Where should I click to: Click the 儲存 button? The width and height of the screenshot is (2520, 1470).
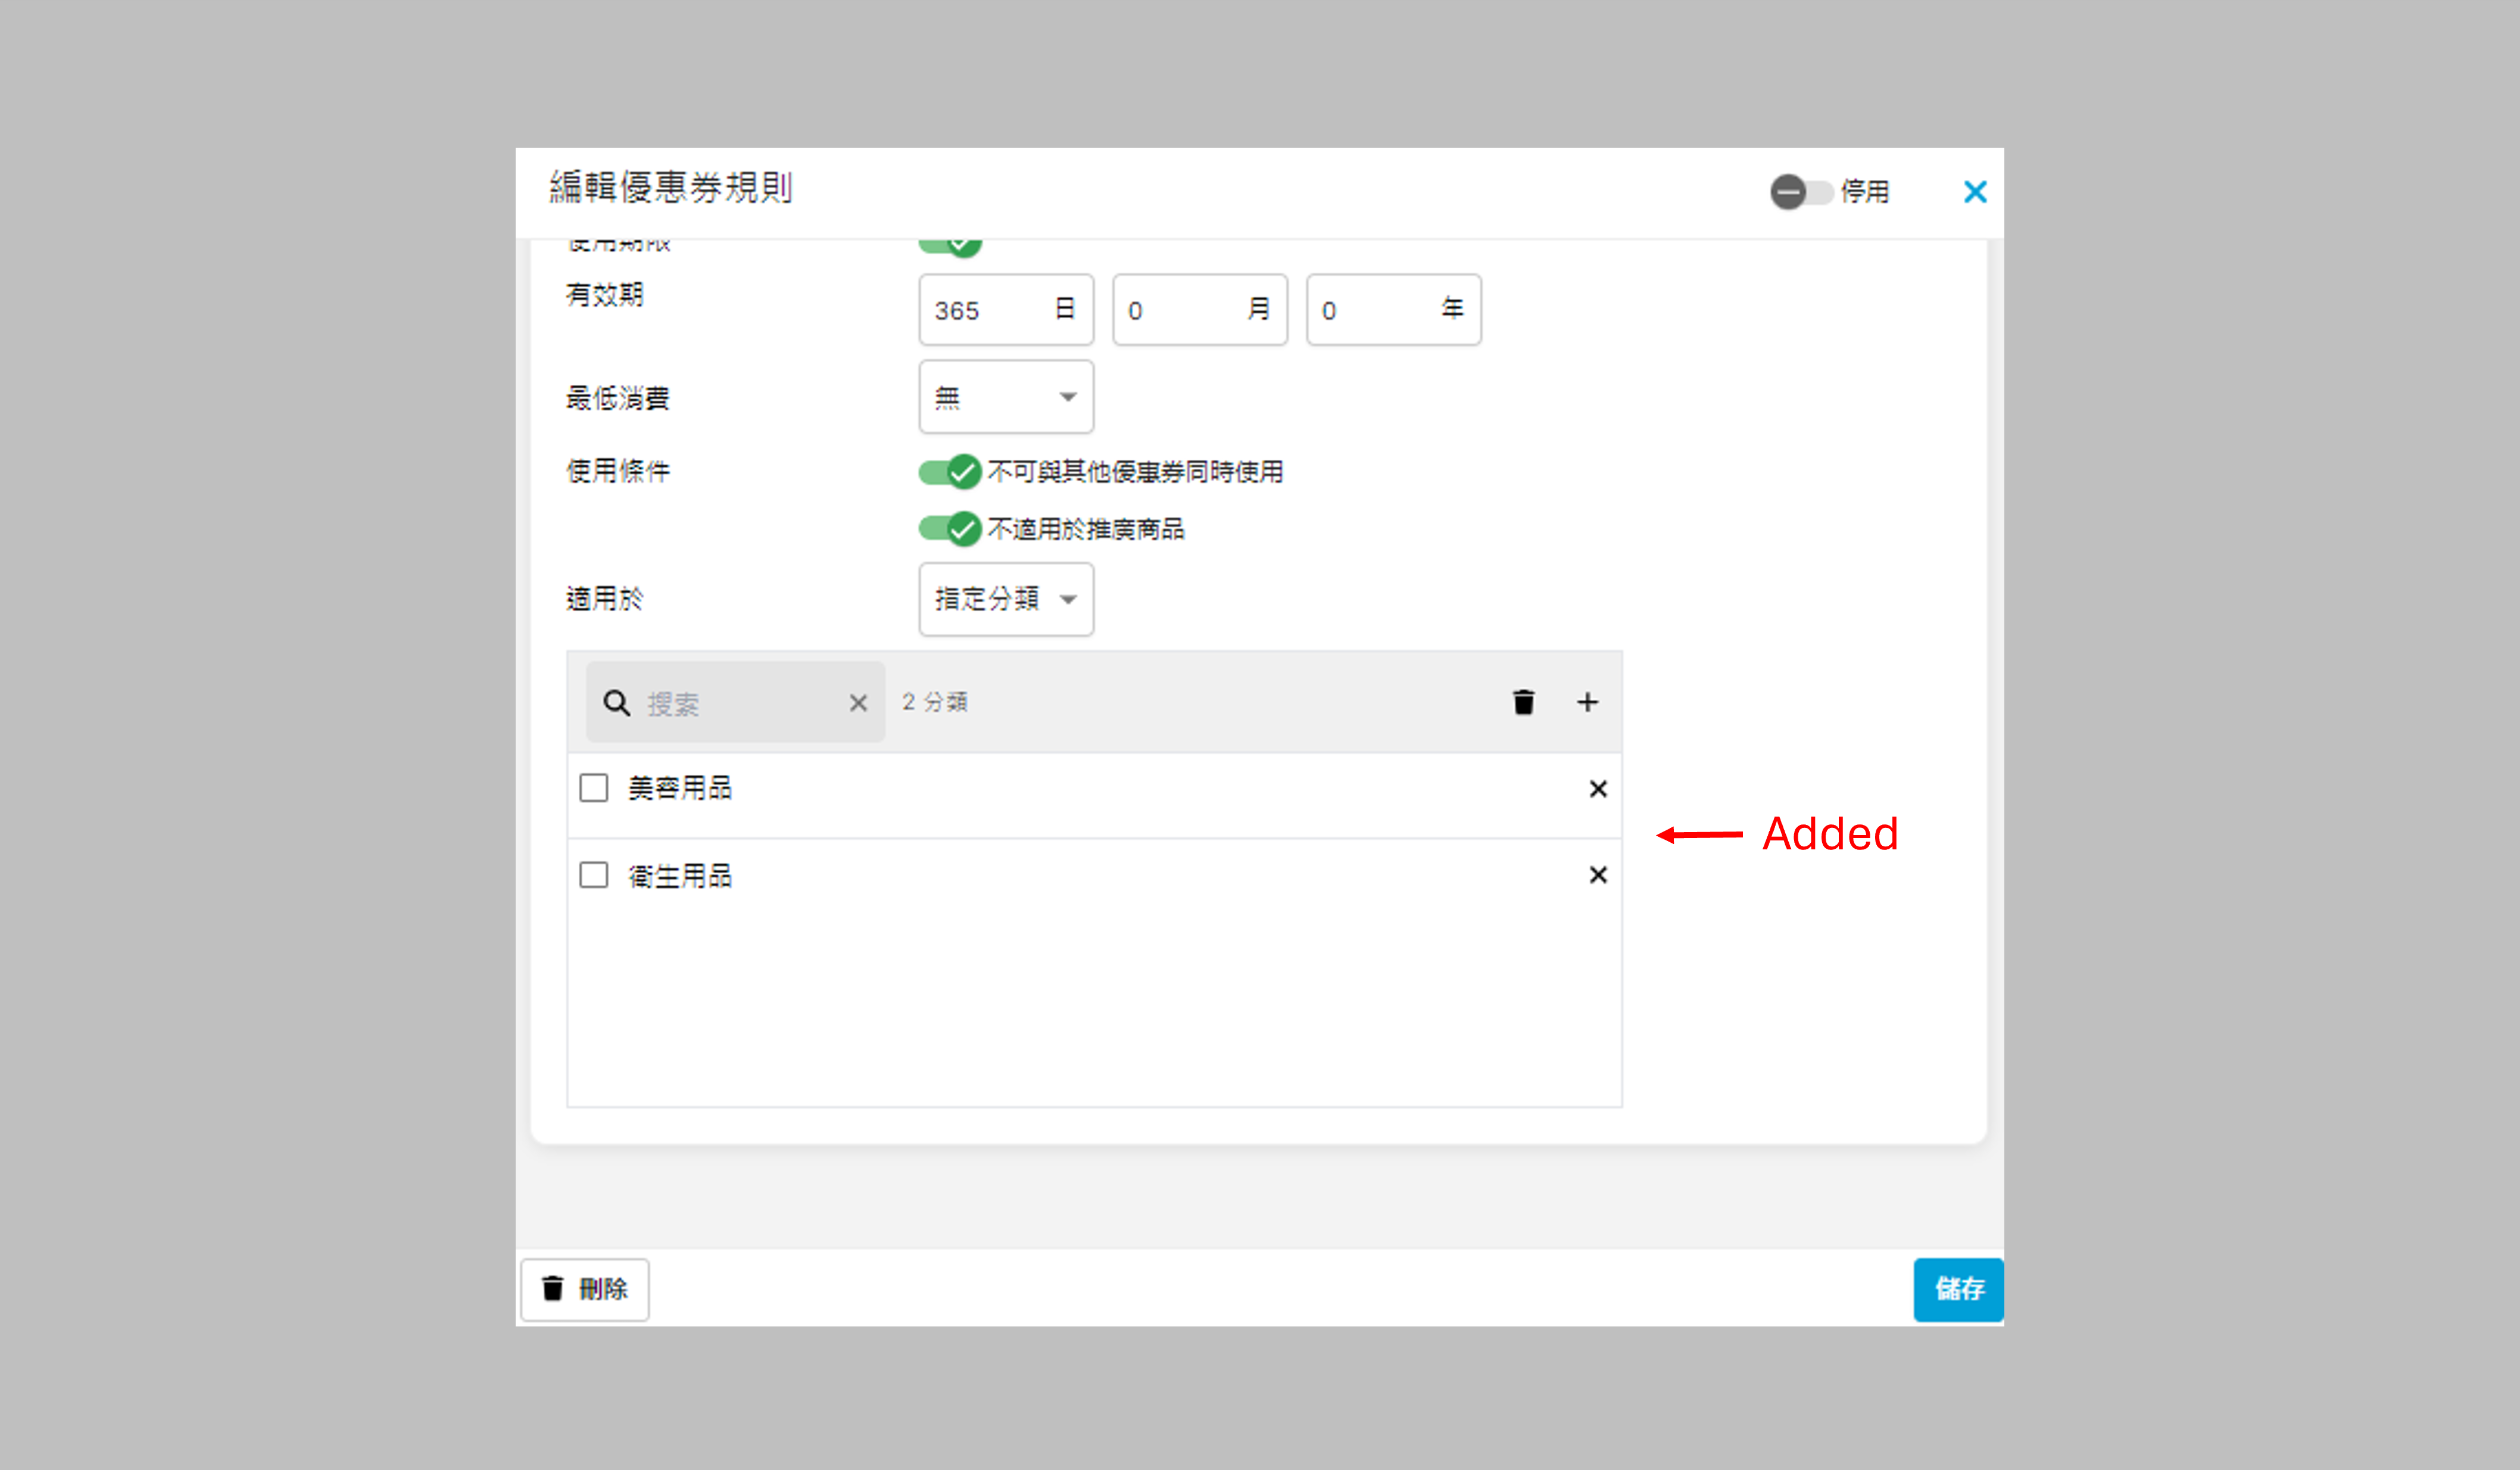coord(1957,1288)
